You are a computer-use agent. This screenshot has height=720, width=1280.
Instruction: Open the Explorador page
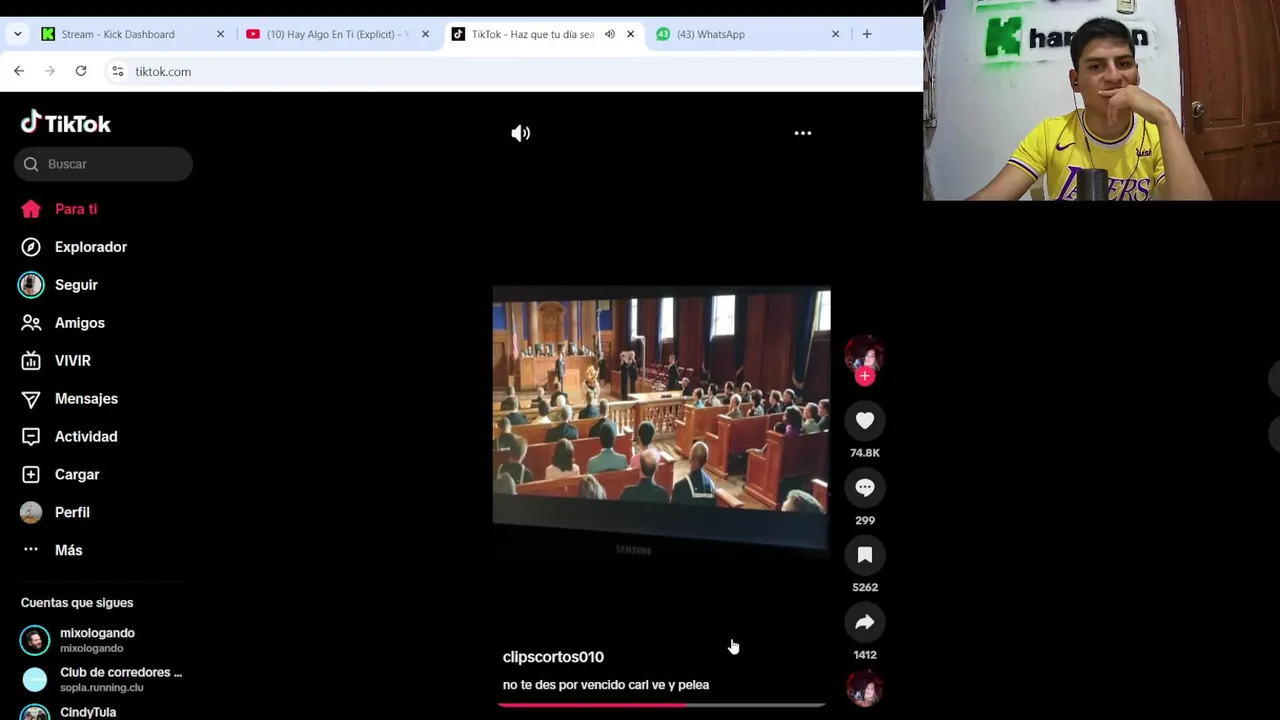coord(91,247)
